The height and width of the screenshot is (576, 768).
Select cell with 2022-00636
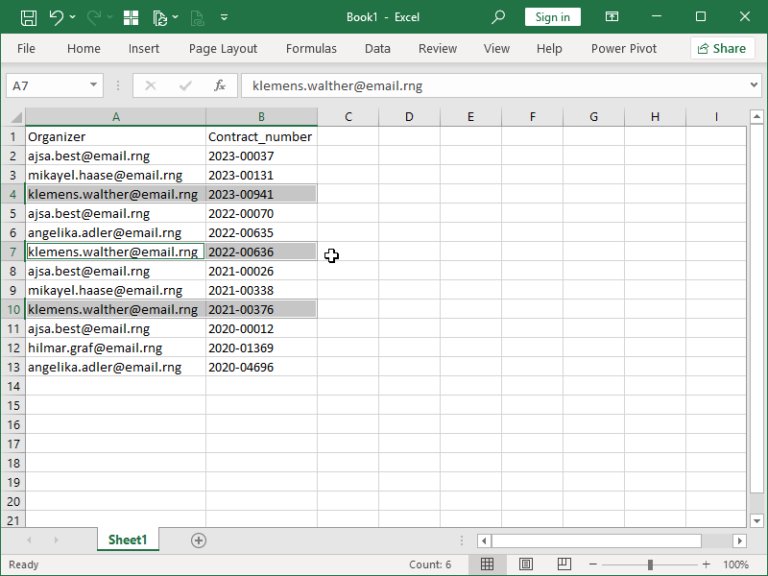261,252
